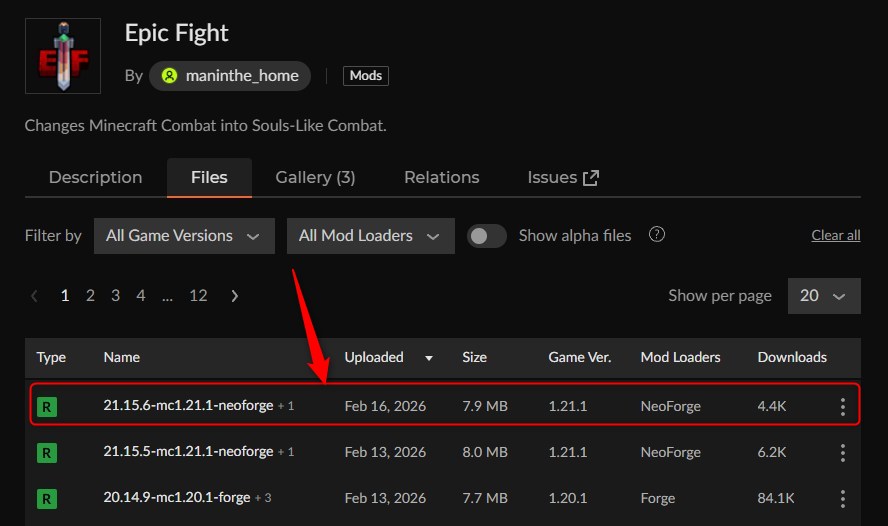Open the three-dot menu for 21.15.6 file

point(843,407)
